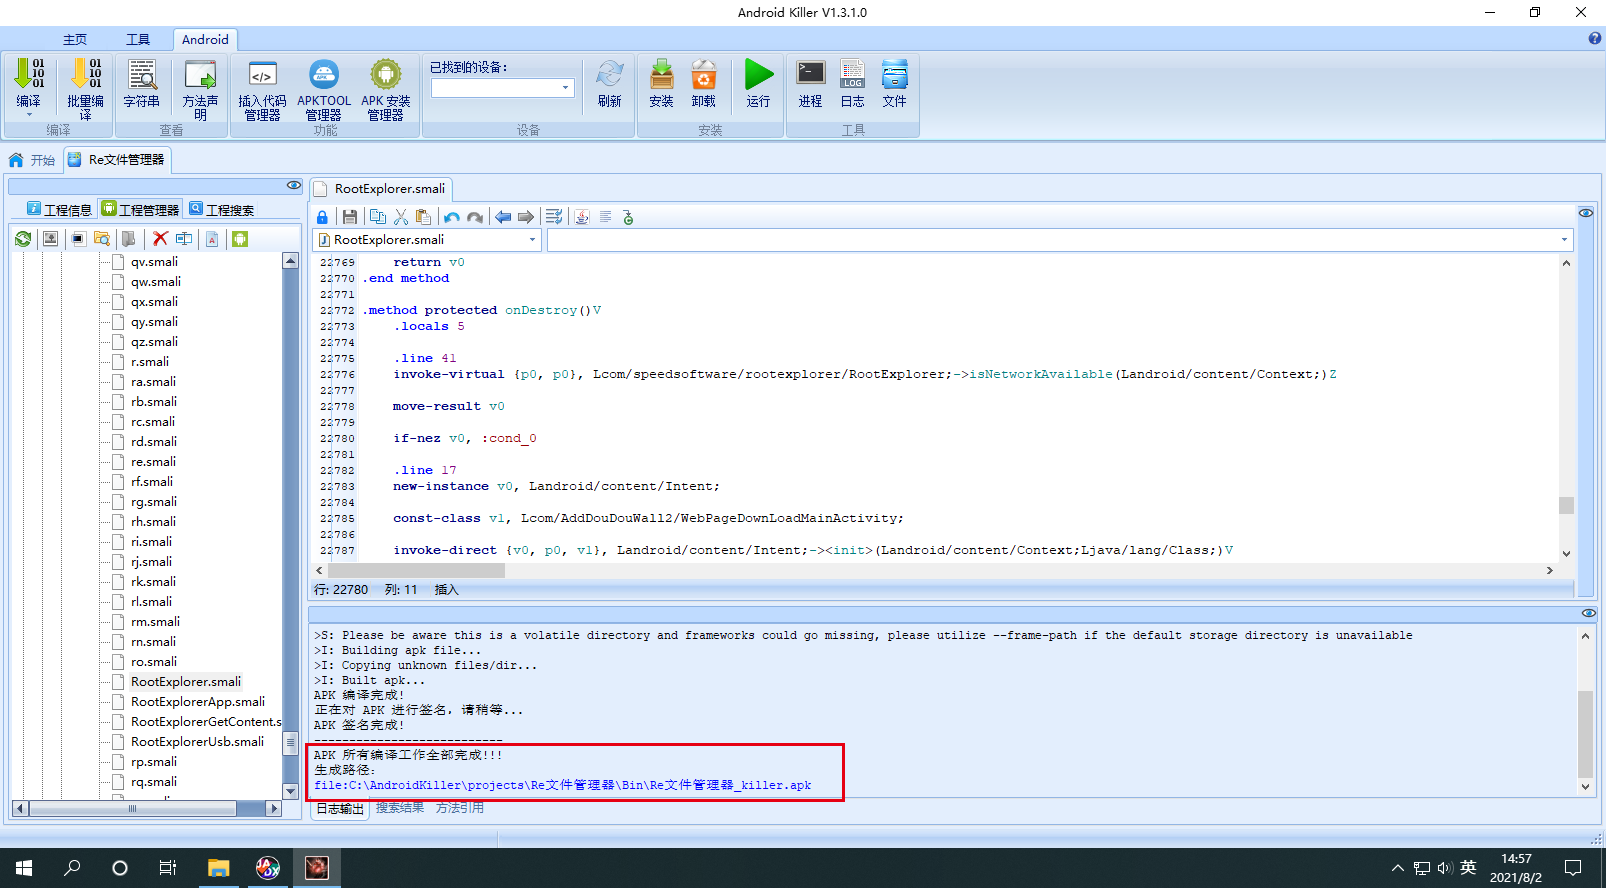Screen dimensions: 1606x888
Task: Select the Android ribbon tab
Action: point(205,39)
